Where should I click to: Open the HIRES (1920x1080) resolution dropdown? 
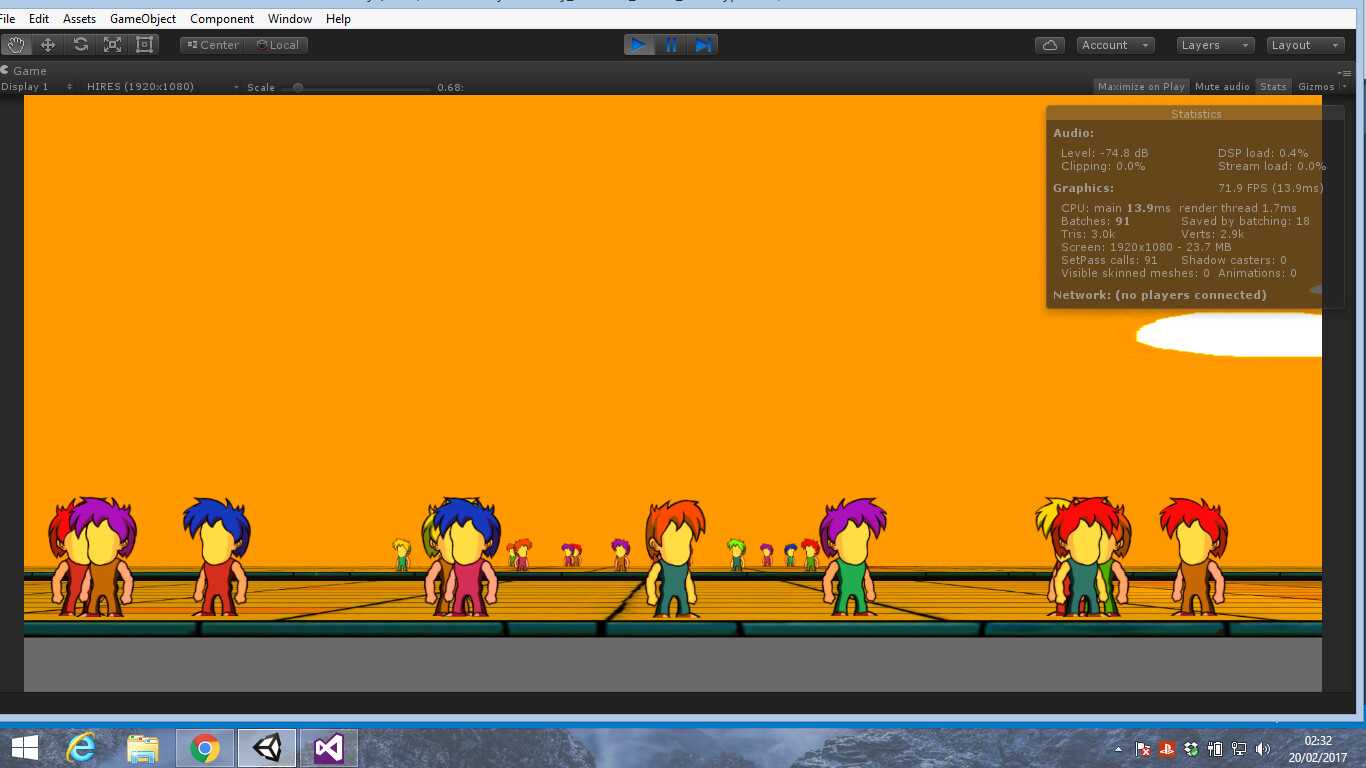tap(162, 87)
